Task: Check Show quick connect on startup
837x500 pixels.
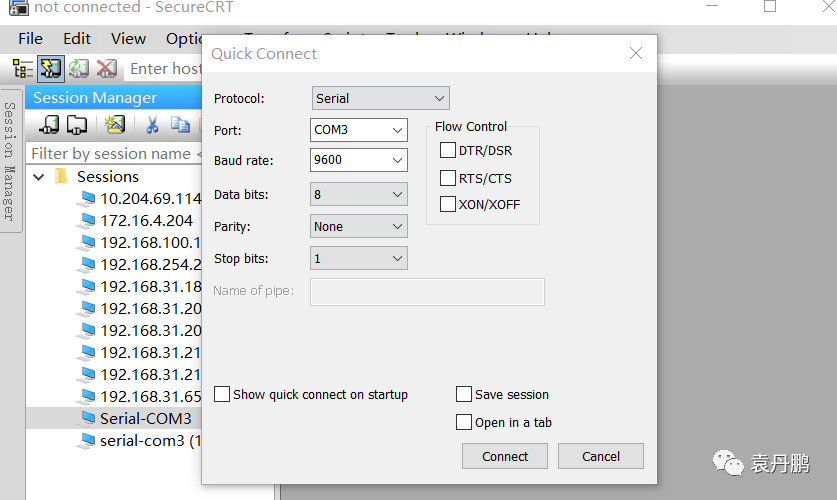Action: (222, 394)
